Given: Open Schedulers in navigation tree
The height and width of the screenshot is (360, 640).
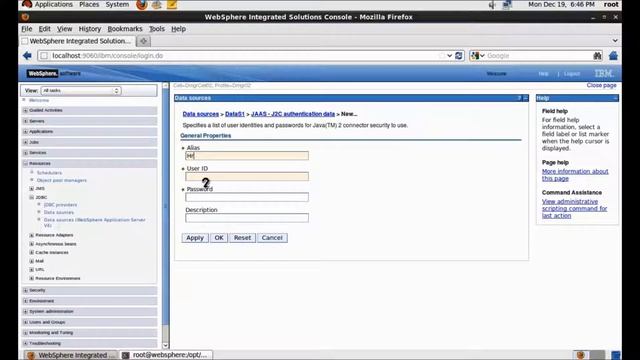Looking at the screenshot, I should coord(49,173).
